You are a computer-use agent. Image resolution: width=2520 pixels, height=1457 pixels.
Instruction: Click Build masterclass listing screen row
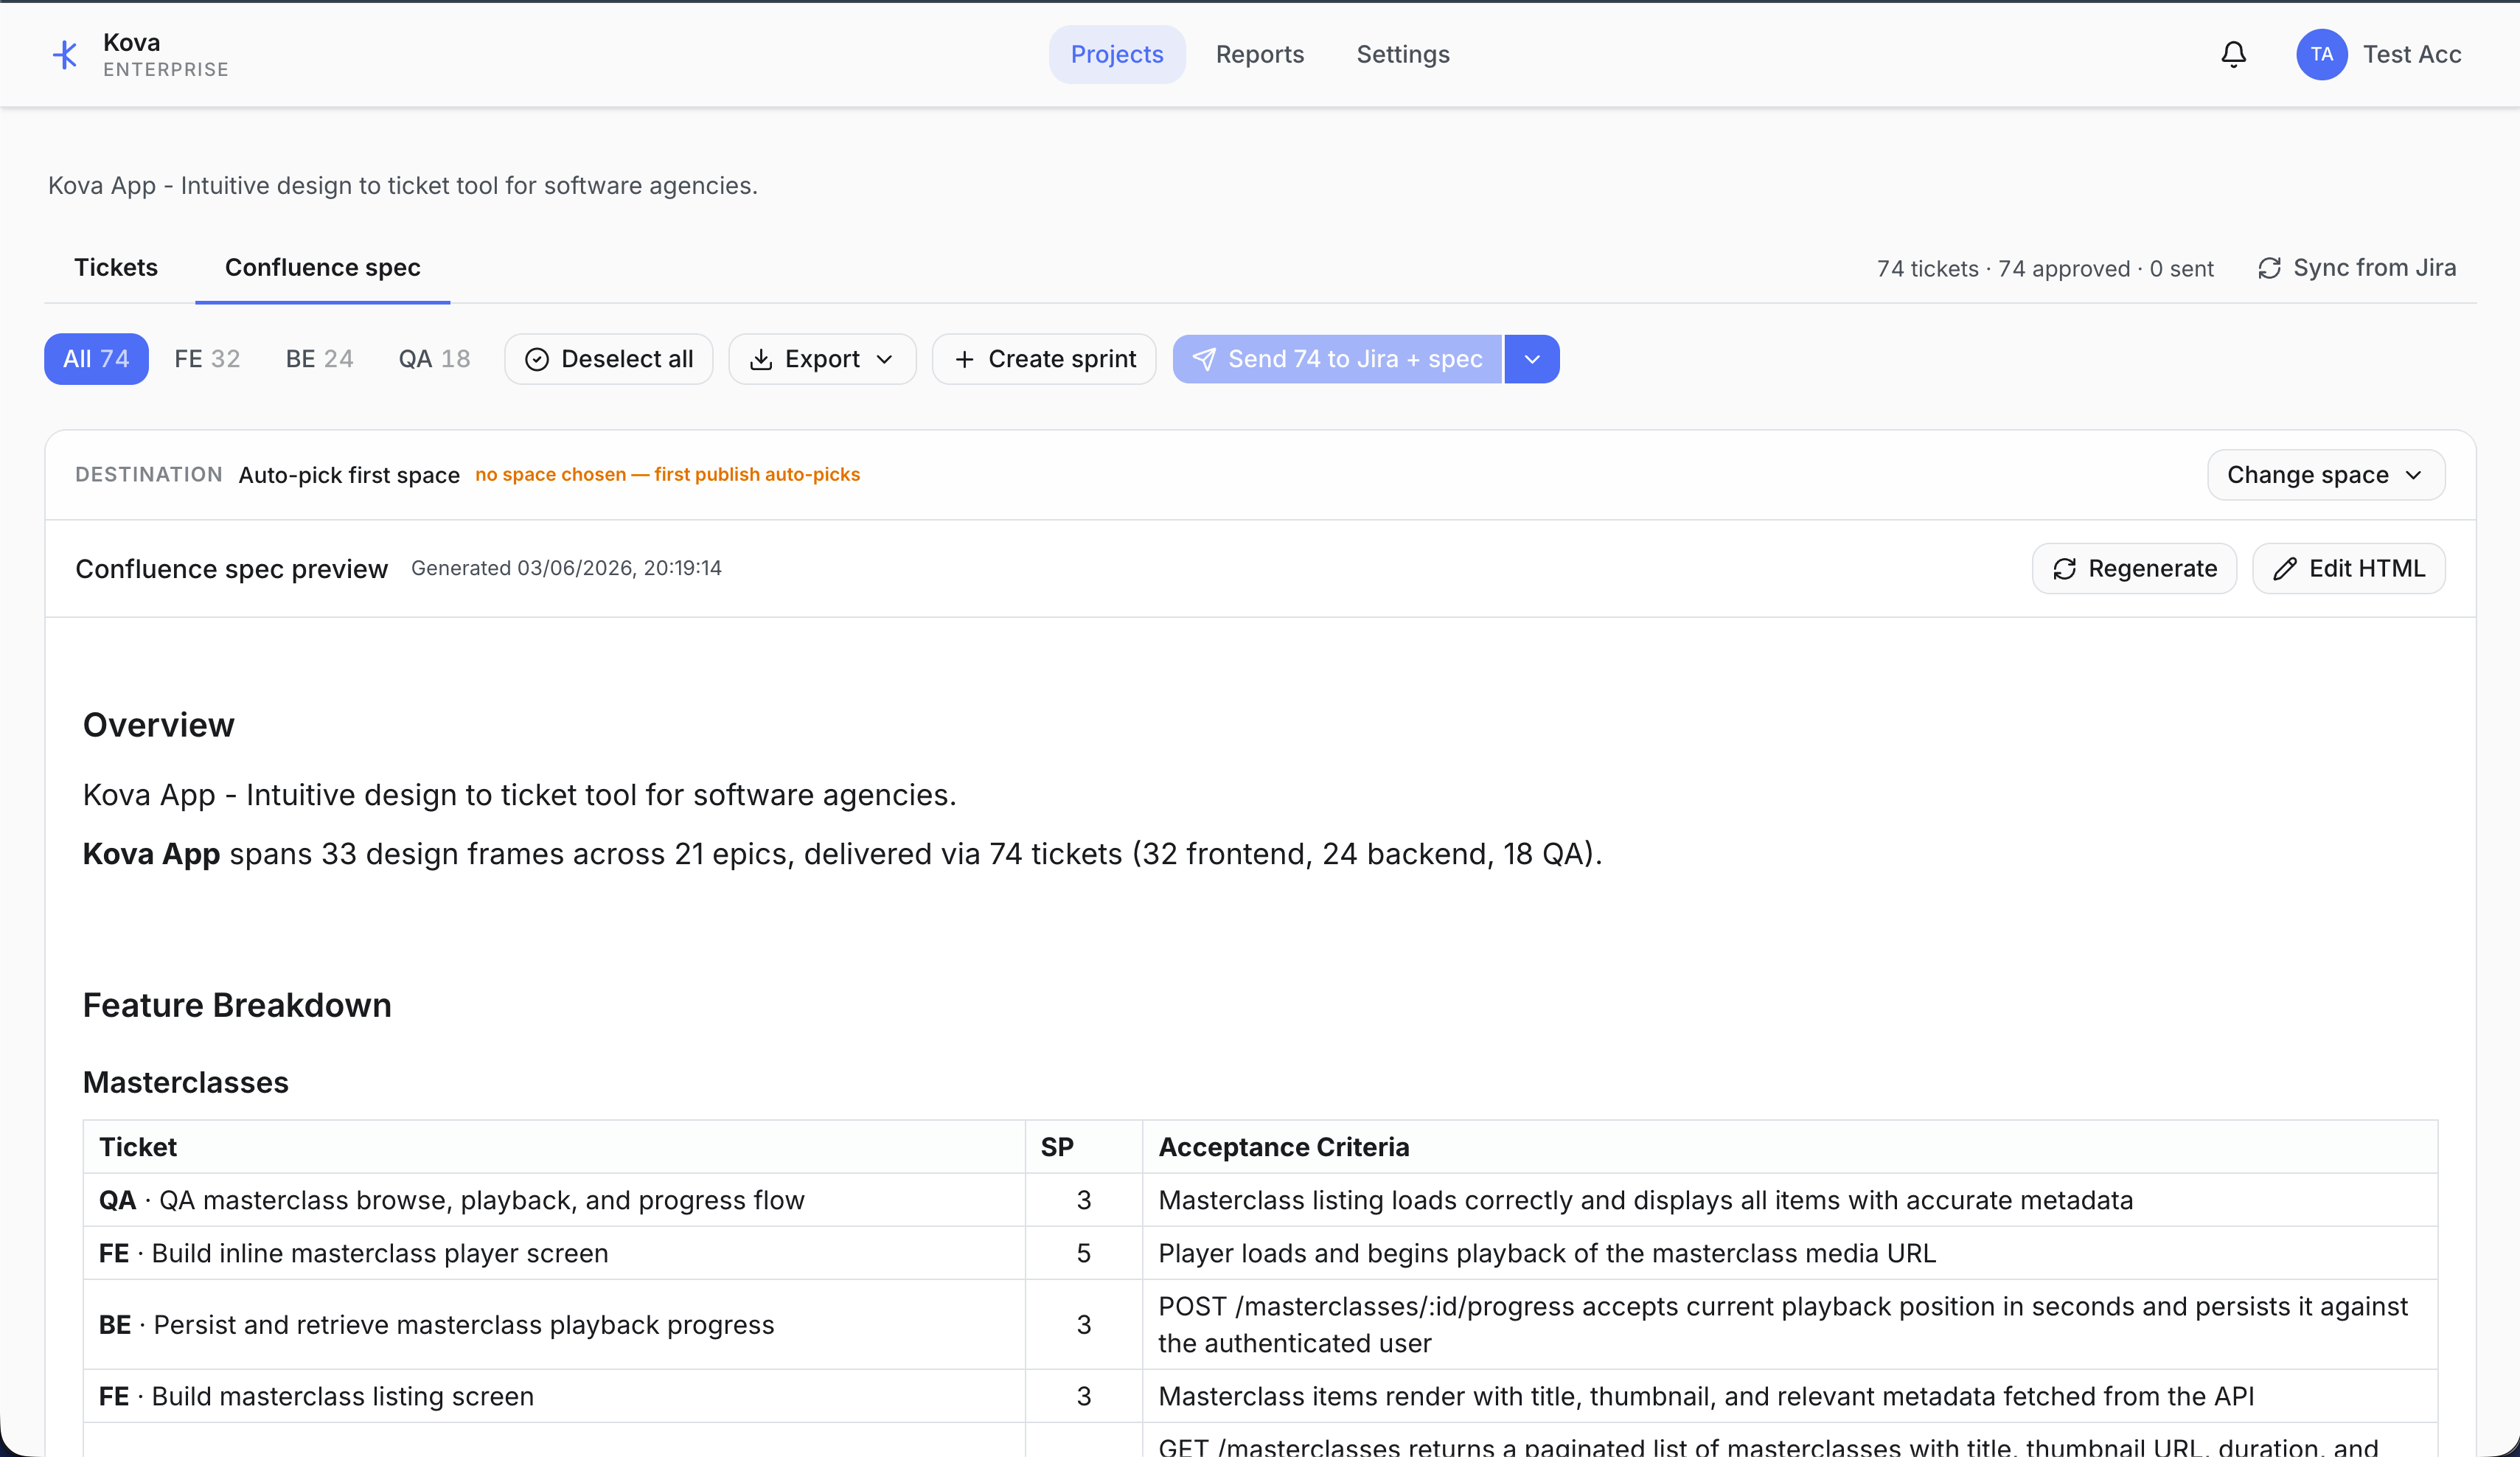(1260, 1396)
